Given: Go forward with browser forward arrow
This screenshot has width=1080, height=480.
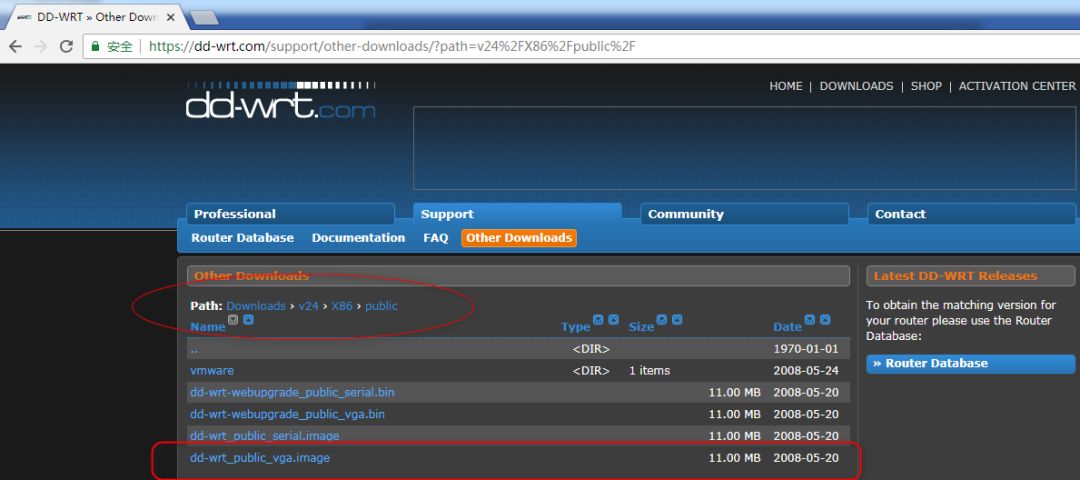Looking at the screenshot, I should pyautogui.click(x=41, y=46).
